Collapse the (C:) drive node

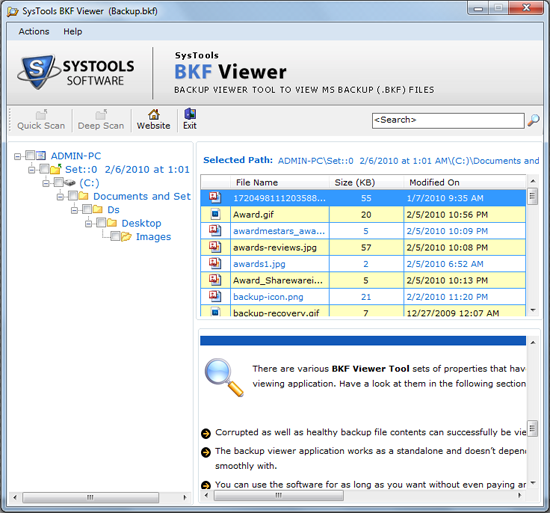point(46,183)
